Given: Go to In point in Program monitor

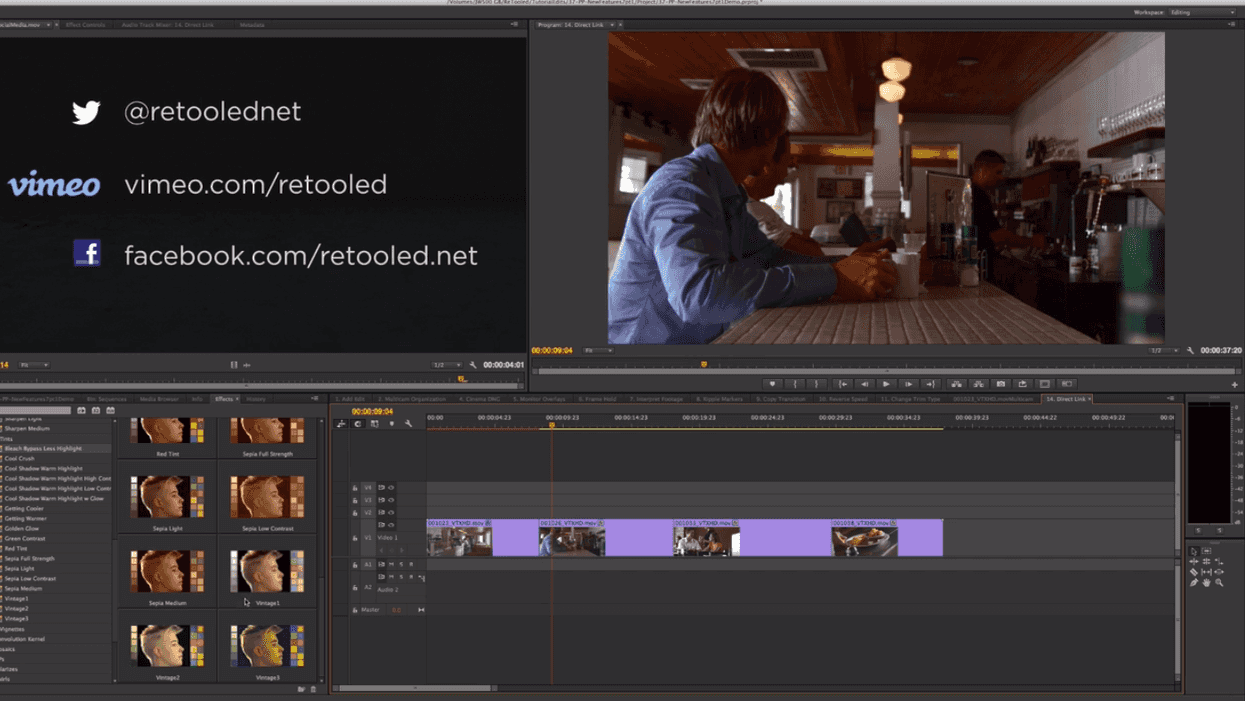Looking at the screenshot, I should 842,384.
